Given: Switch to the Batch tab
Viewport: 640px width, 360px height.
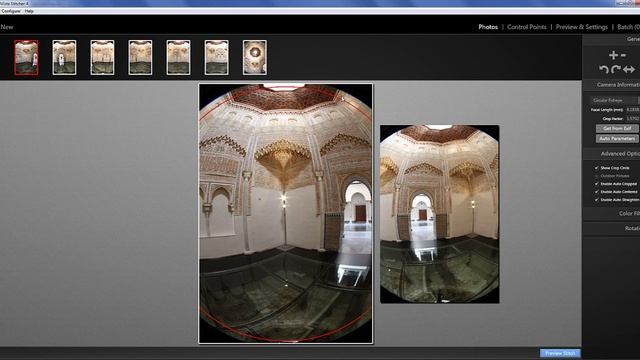Looking at the screenshot, I should pyautogui.click(x=628, y=27).
